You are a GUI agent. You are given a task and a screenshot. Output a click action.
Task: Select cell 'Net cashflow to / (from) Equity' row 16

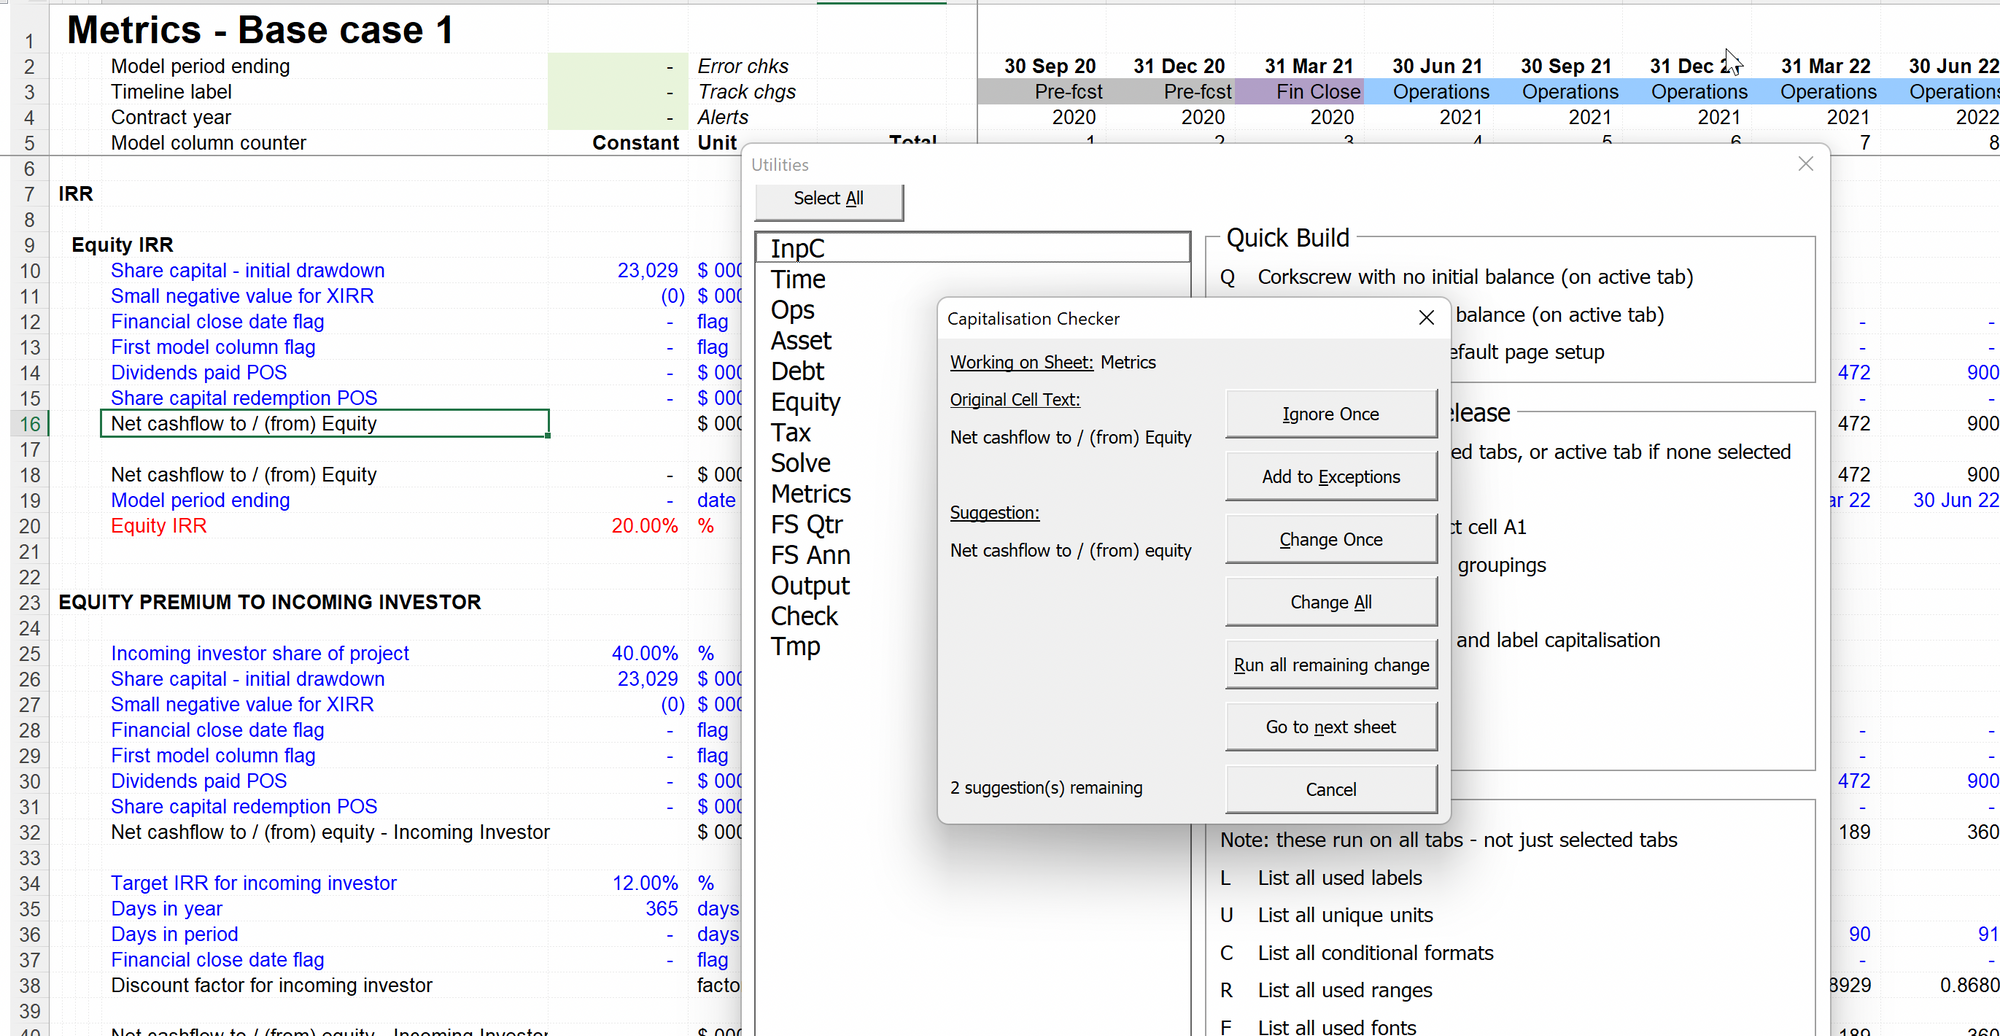[324, 424]
